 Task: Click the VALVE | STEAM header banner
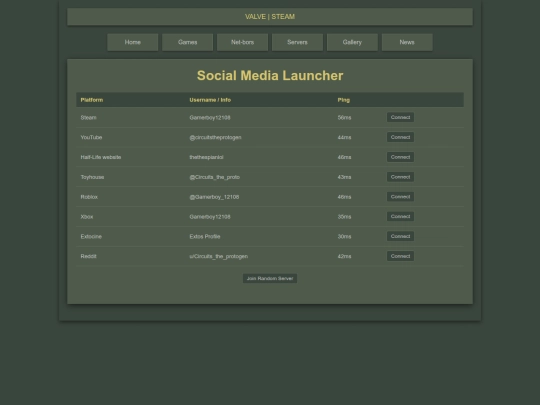pos(270,17)
